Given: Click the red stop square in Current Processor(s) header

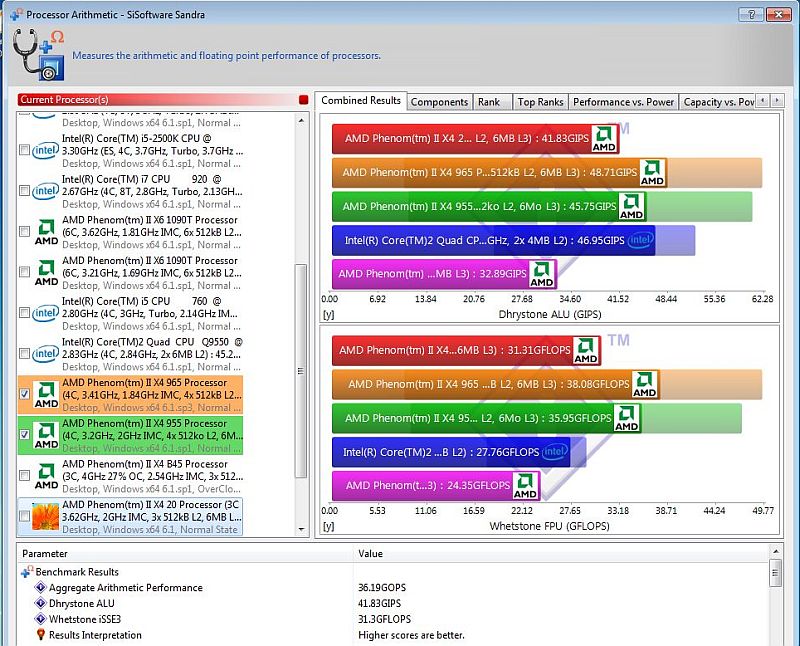Looking at the screenshot, I should click(x=304, y=100).
